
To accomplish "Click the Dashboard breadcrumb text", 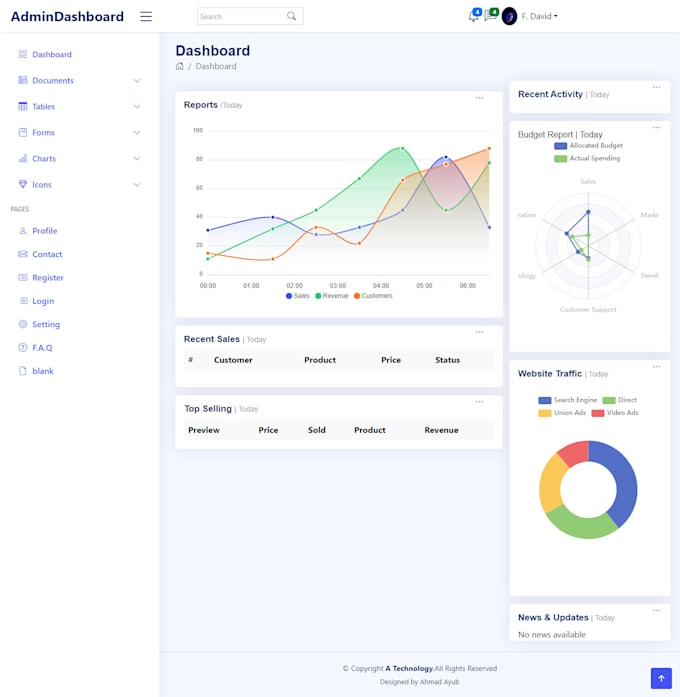I will coord(216,66).
